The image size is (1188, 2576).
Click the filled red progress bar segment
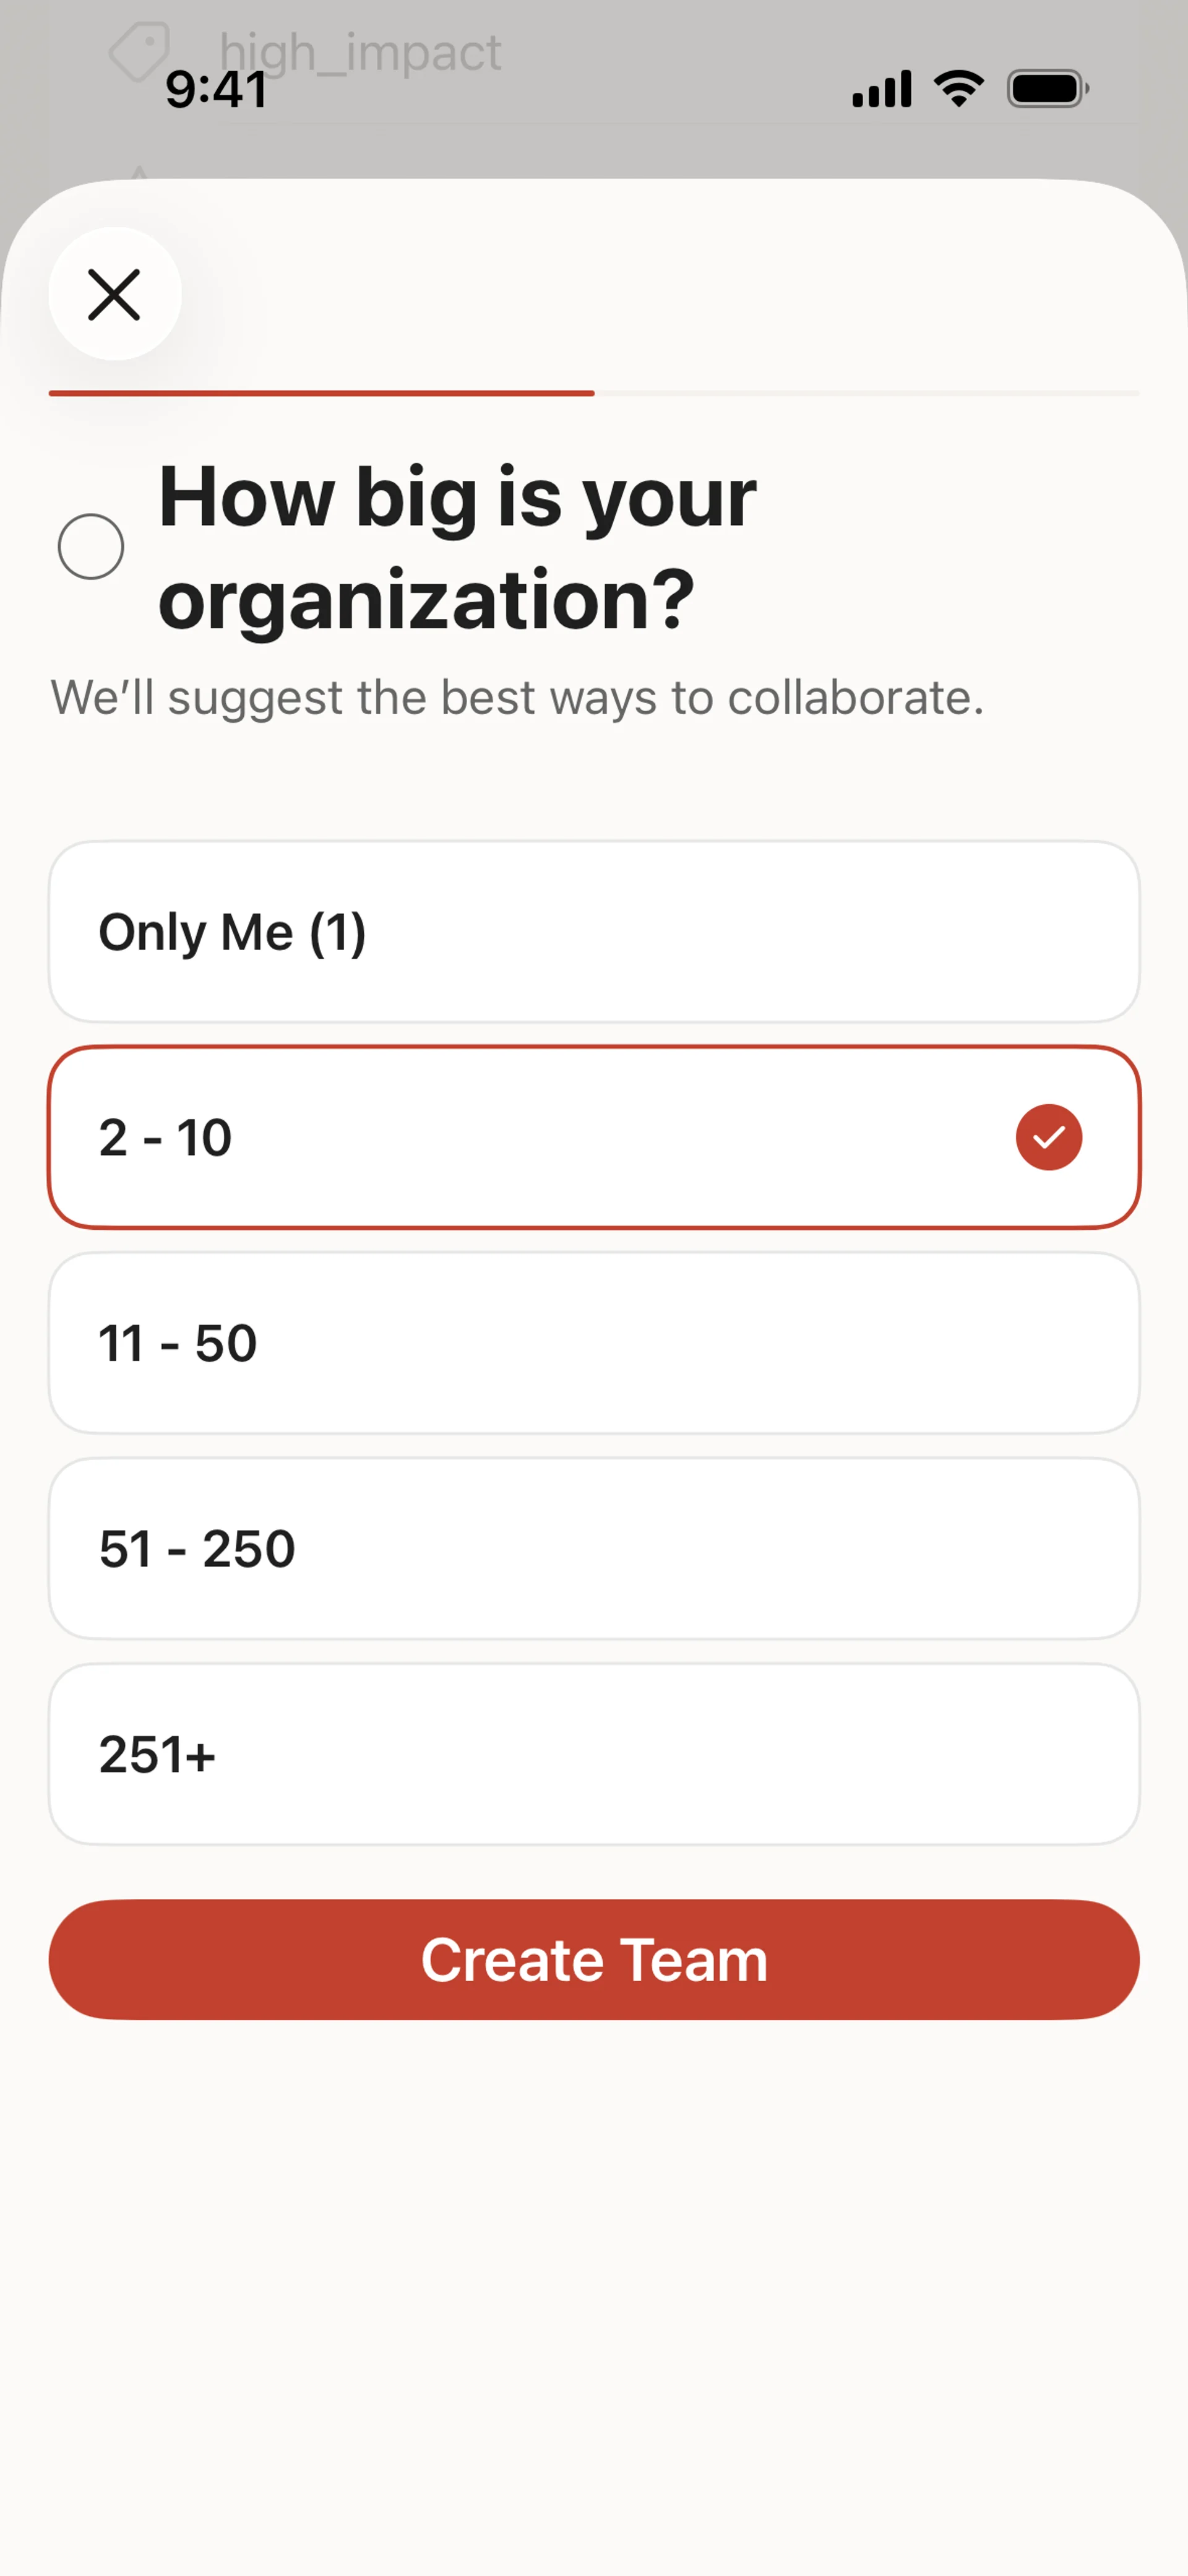tap(321, 393)
